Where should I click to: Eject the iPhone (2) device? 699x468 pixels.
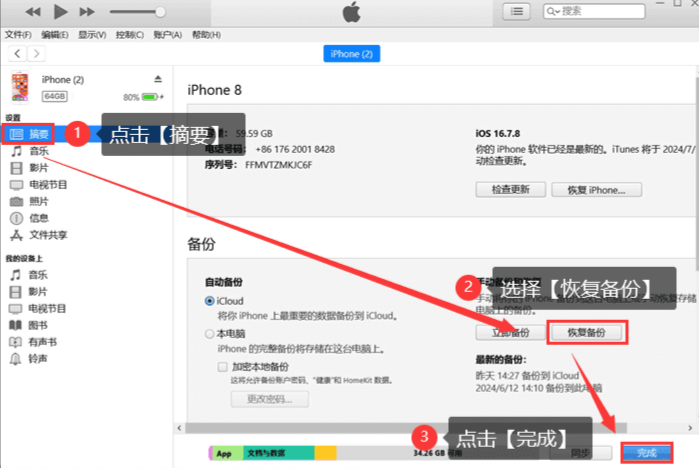coord(158,79)
